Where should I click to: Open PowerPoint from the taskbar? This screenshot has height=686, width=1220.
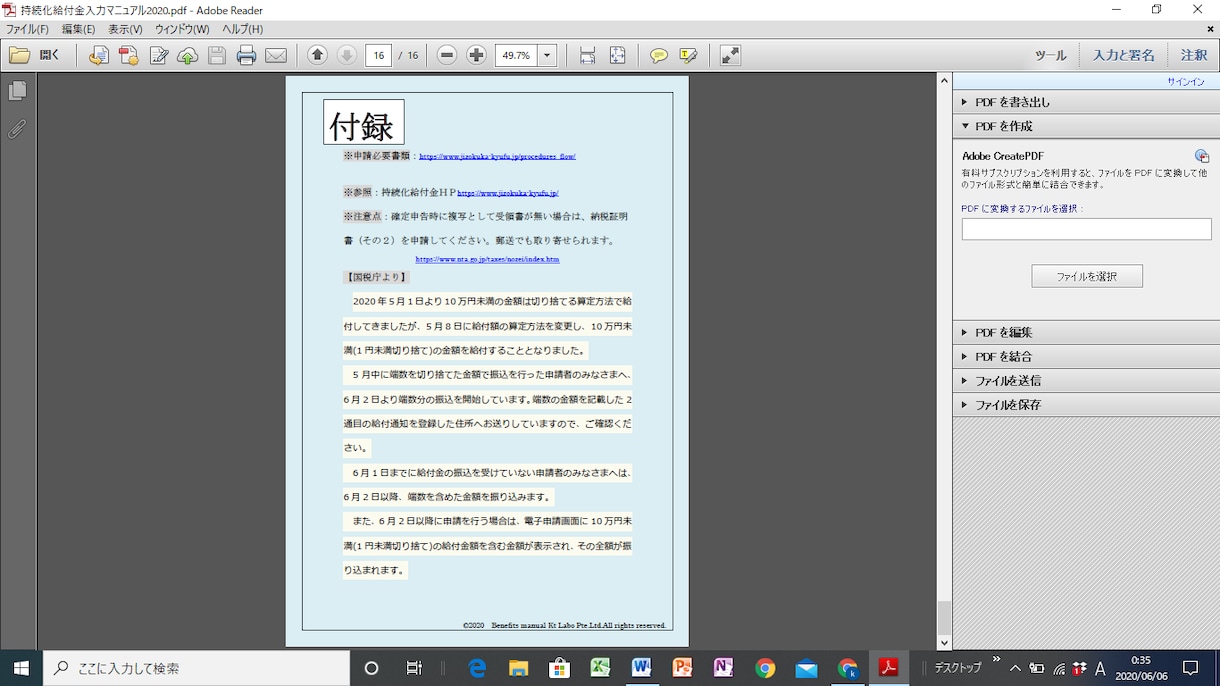(x=683, y=668)
